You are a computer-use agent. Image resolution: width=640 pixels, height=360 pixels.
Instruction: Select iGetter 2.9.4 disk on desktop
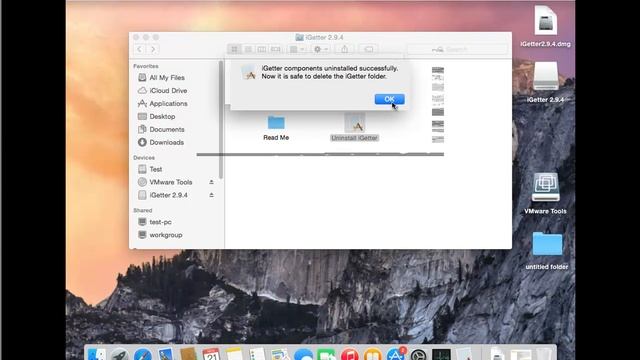coord(545,82)
